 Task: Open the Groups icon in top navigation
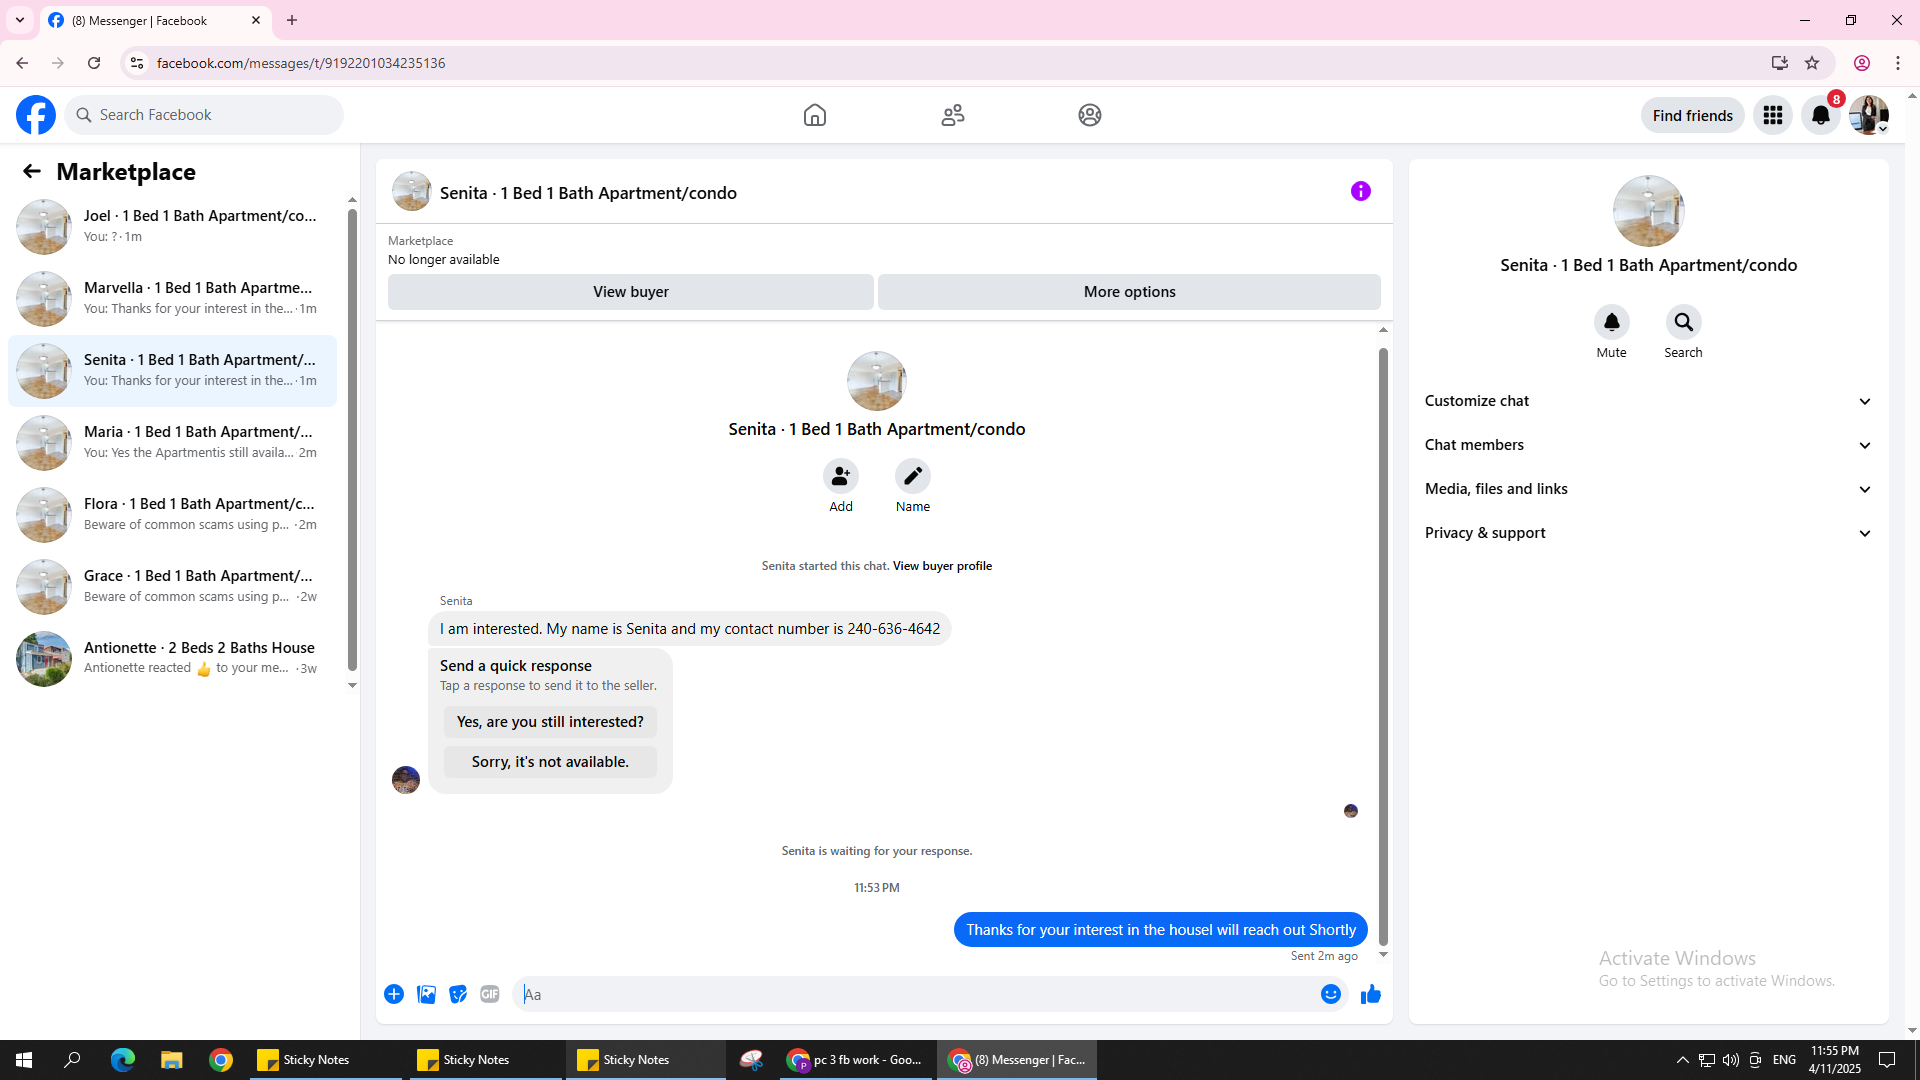point(1090,115)
